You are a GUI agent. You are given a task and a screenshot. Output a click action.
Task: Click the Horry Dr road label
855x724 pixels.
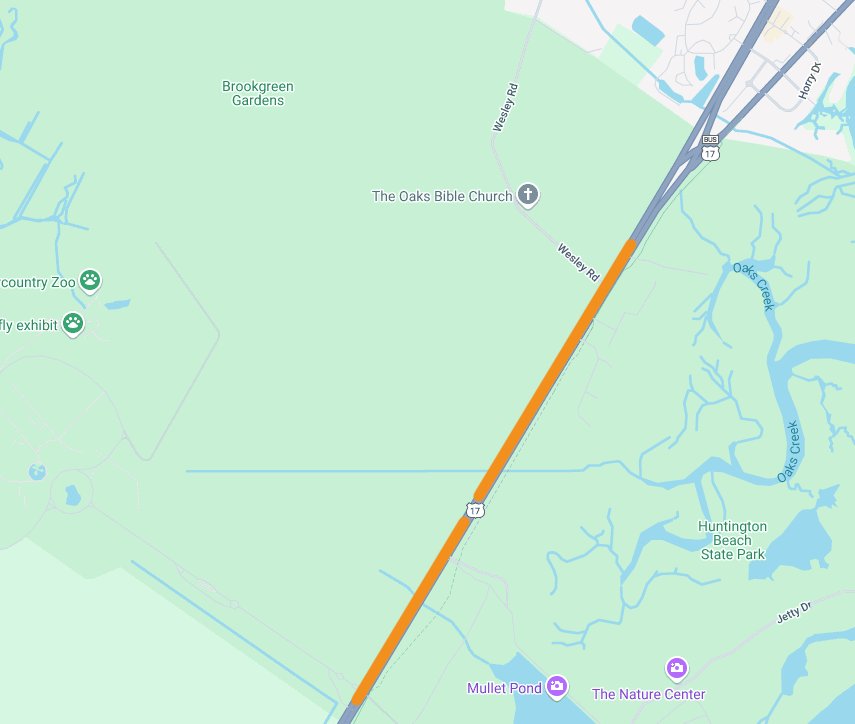pos(810,81)
